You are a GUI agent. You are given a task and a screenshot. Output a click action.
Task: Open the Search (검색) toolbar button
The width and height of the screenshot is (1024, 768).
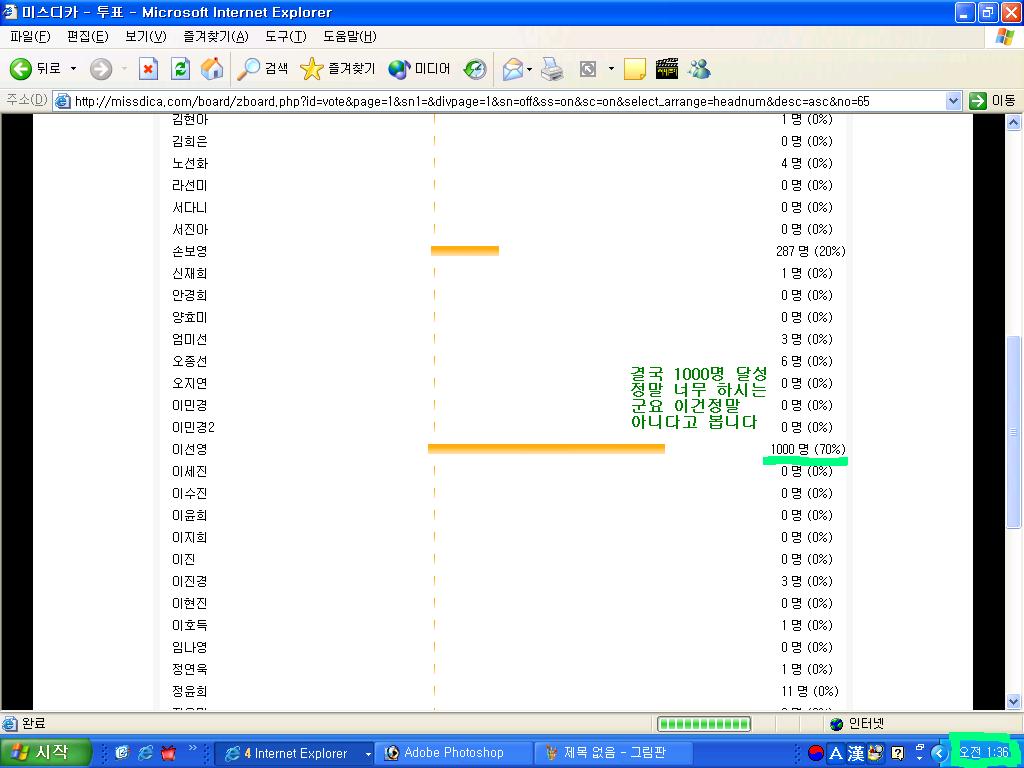point(263,69)
